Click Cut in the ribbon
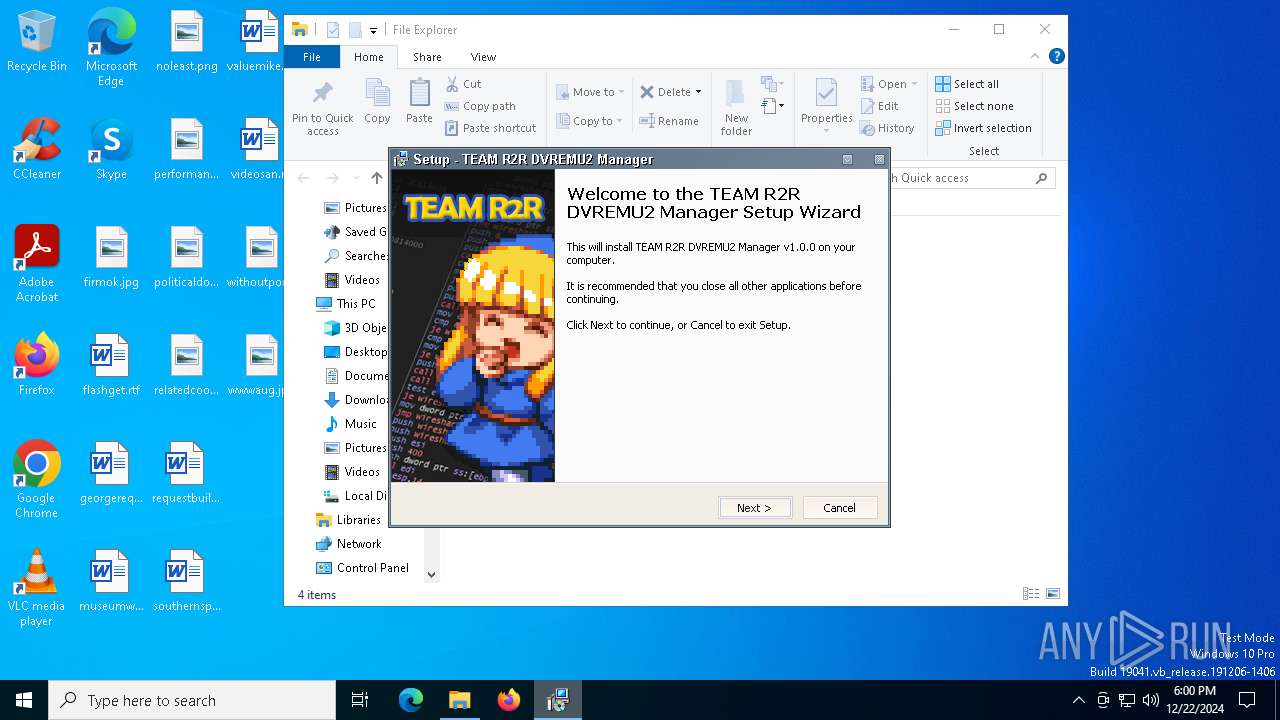This screenshot has height=720, width=1280. click(463, 84)
